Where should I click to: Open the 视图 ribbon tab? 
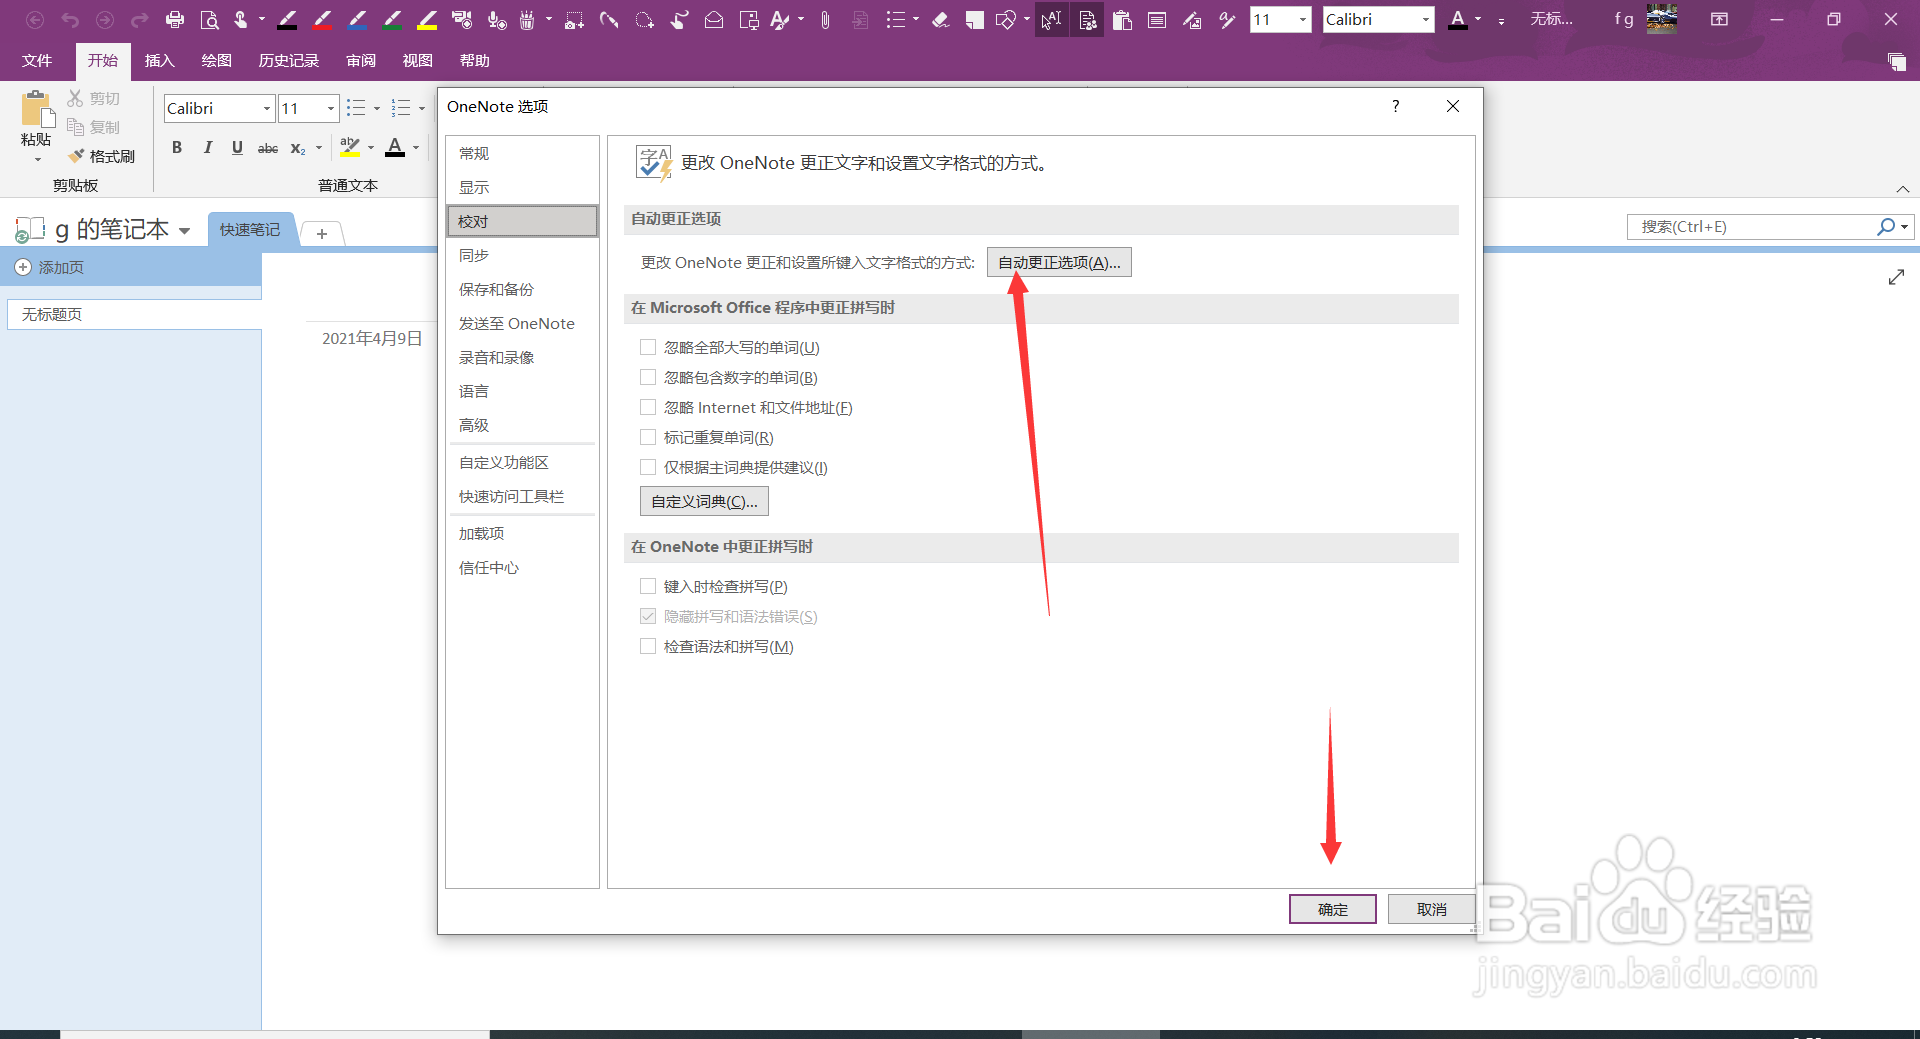(418, 61)
